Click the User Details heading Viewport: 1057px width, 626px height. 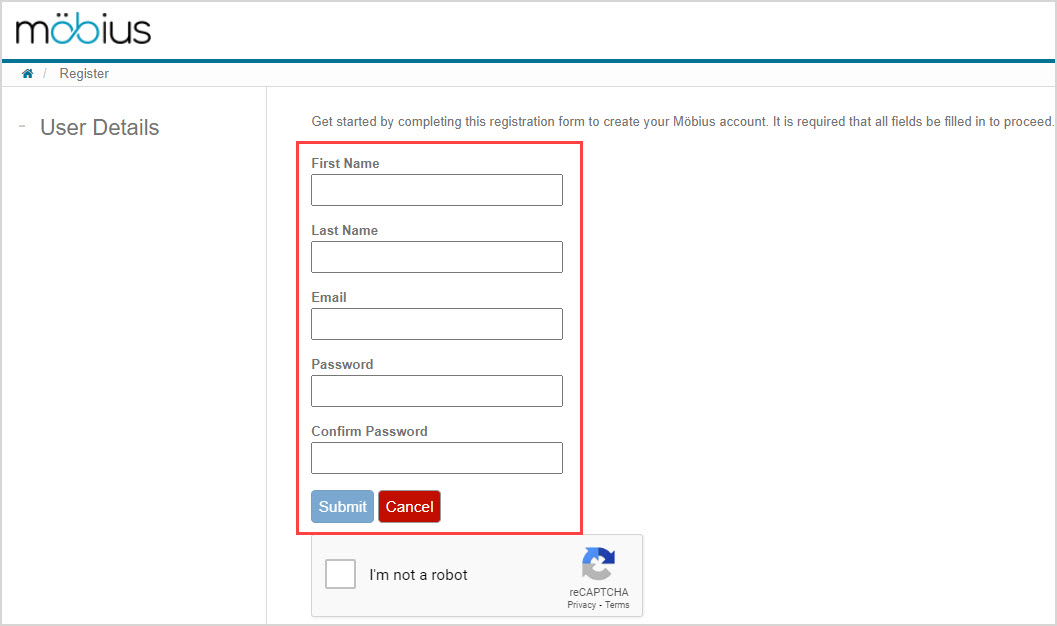tap(99, 126)
